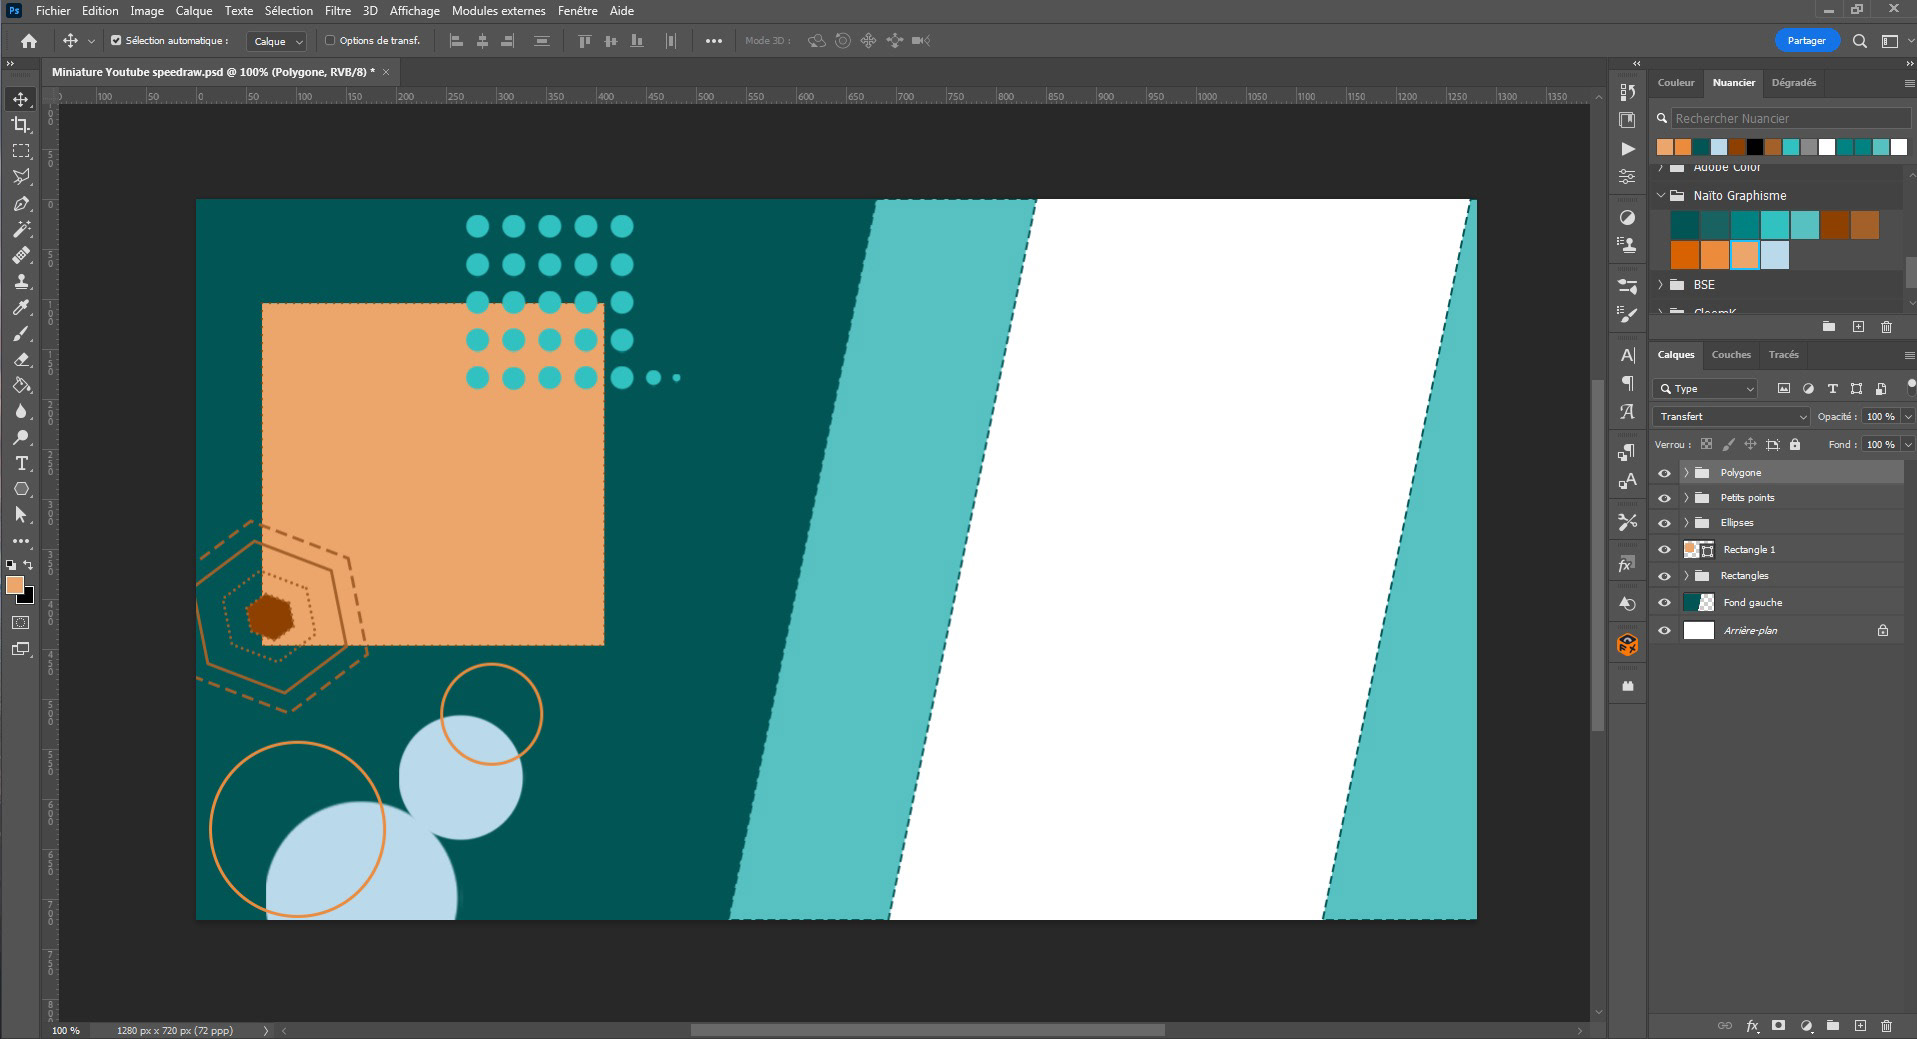1917x1039 pixels.
Task: Open the Filtre menu
Action: [x=338, y=11]
